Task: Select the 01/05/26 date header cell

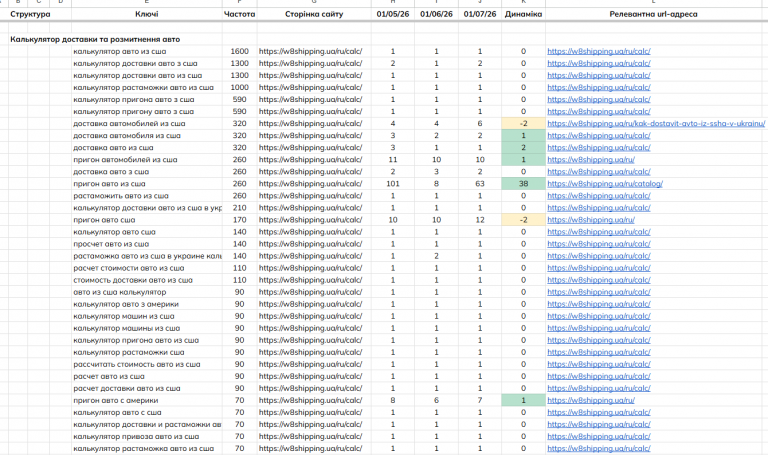Action: [393, 14]
